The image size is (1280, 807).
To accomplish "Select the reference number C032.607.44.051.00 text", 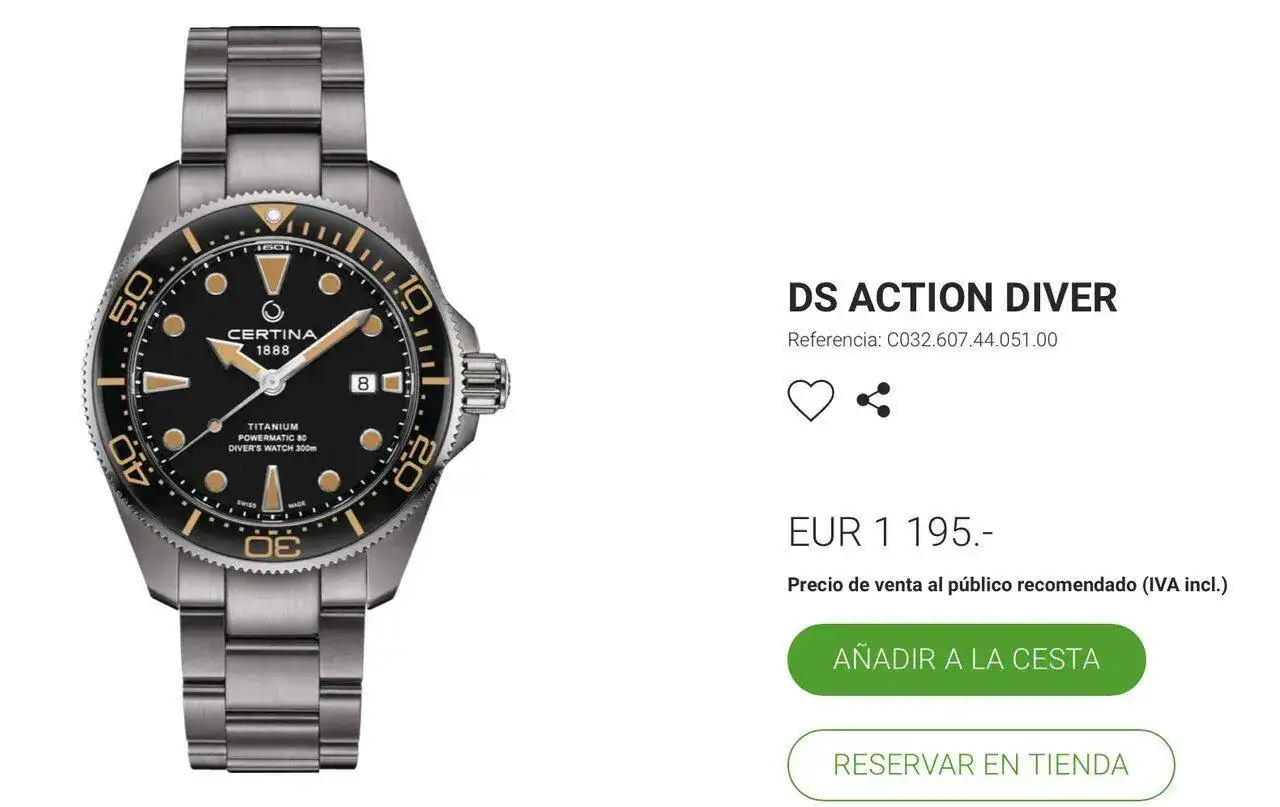I will 972,340.
